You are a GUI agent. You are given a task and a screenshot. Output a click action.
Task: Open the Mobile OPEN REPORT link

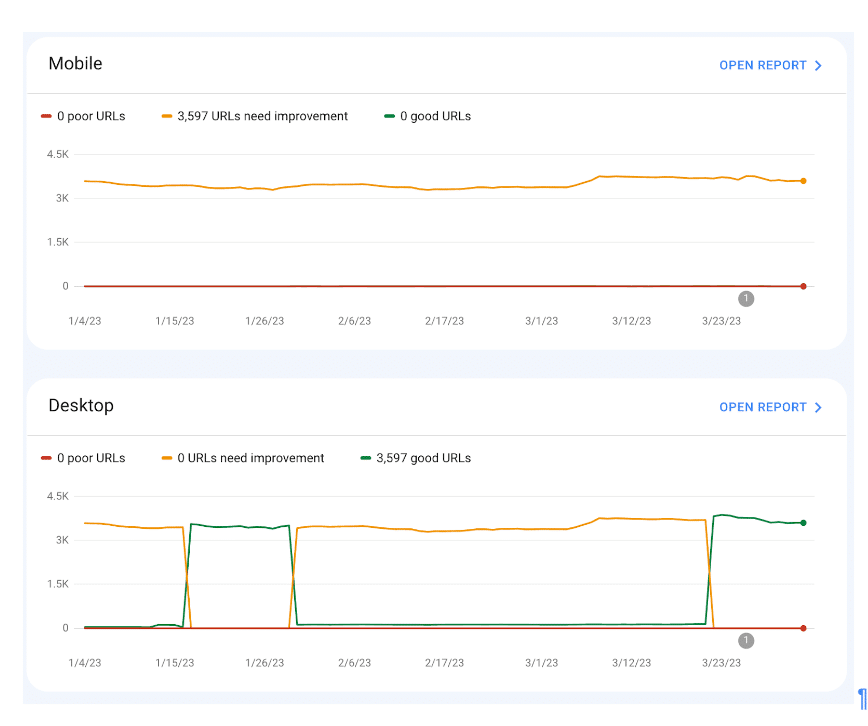click(x=760, y=64)
